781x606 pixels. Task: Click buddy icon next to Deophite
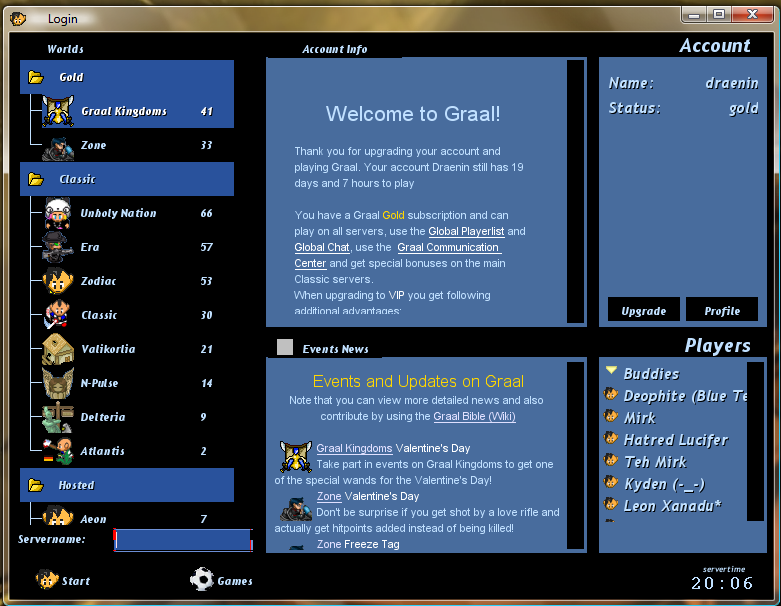[x=611, y=394]
